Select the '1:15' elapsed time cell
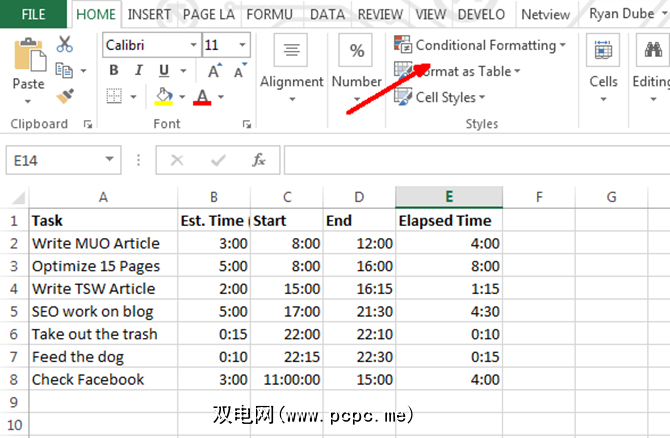This screenshot has height=438, width=670. click(x=449, y=288)
